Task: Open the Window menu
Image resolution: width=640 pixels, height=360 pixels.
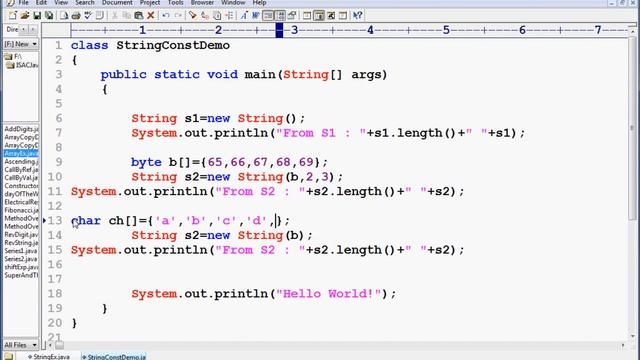Action: pyautogui.click(x=233, y=2)
